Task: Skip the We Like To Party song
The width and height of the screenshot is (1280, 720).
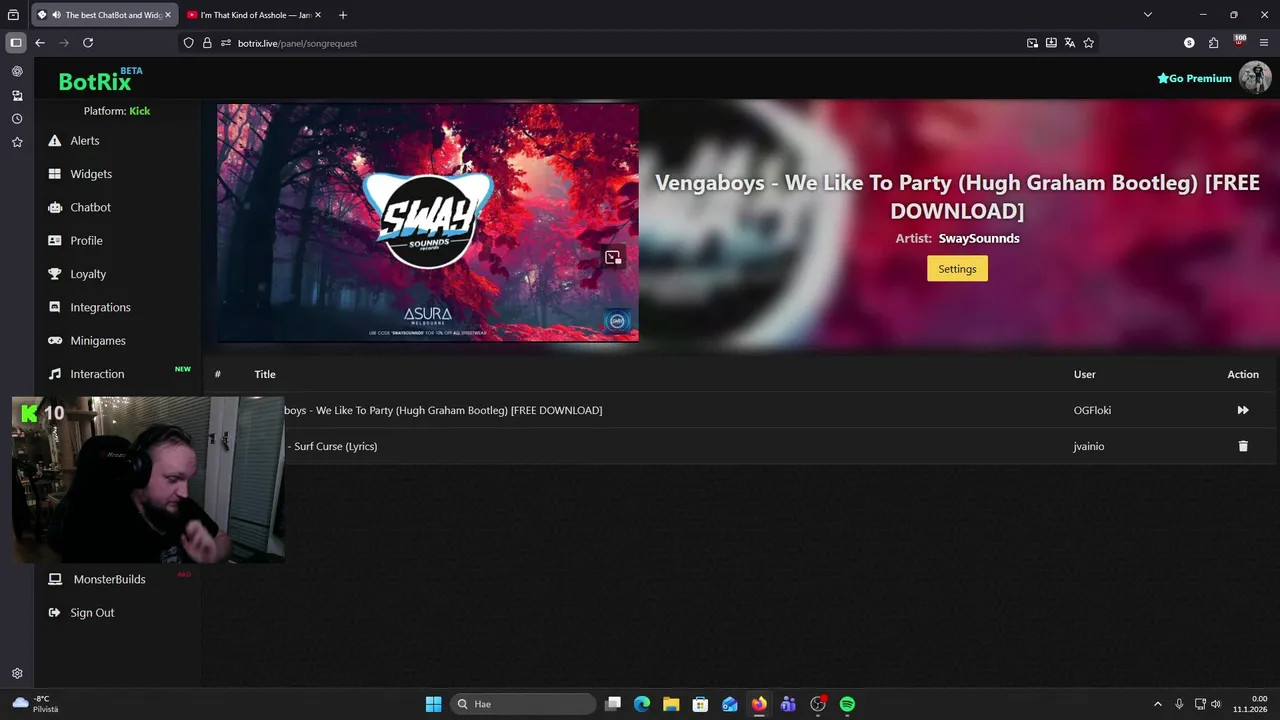Action: pyautogui.click(x=1243, y=410)
